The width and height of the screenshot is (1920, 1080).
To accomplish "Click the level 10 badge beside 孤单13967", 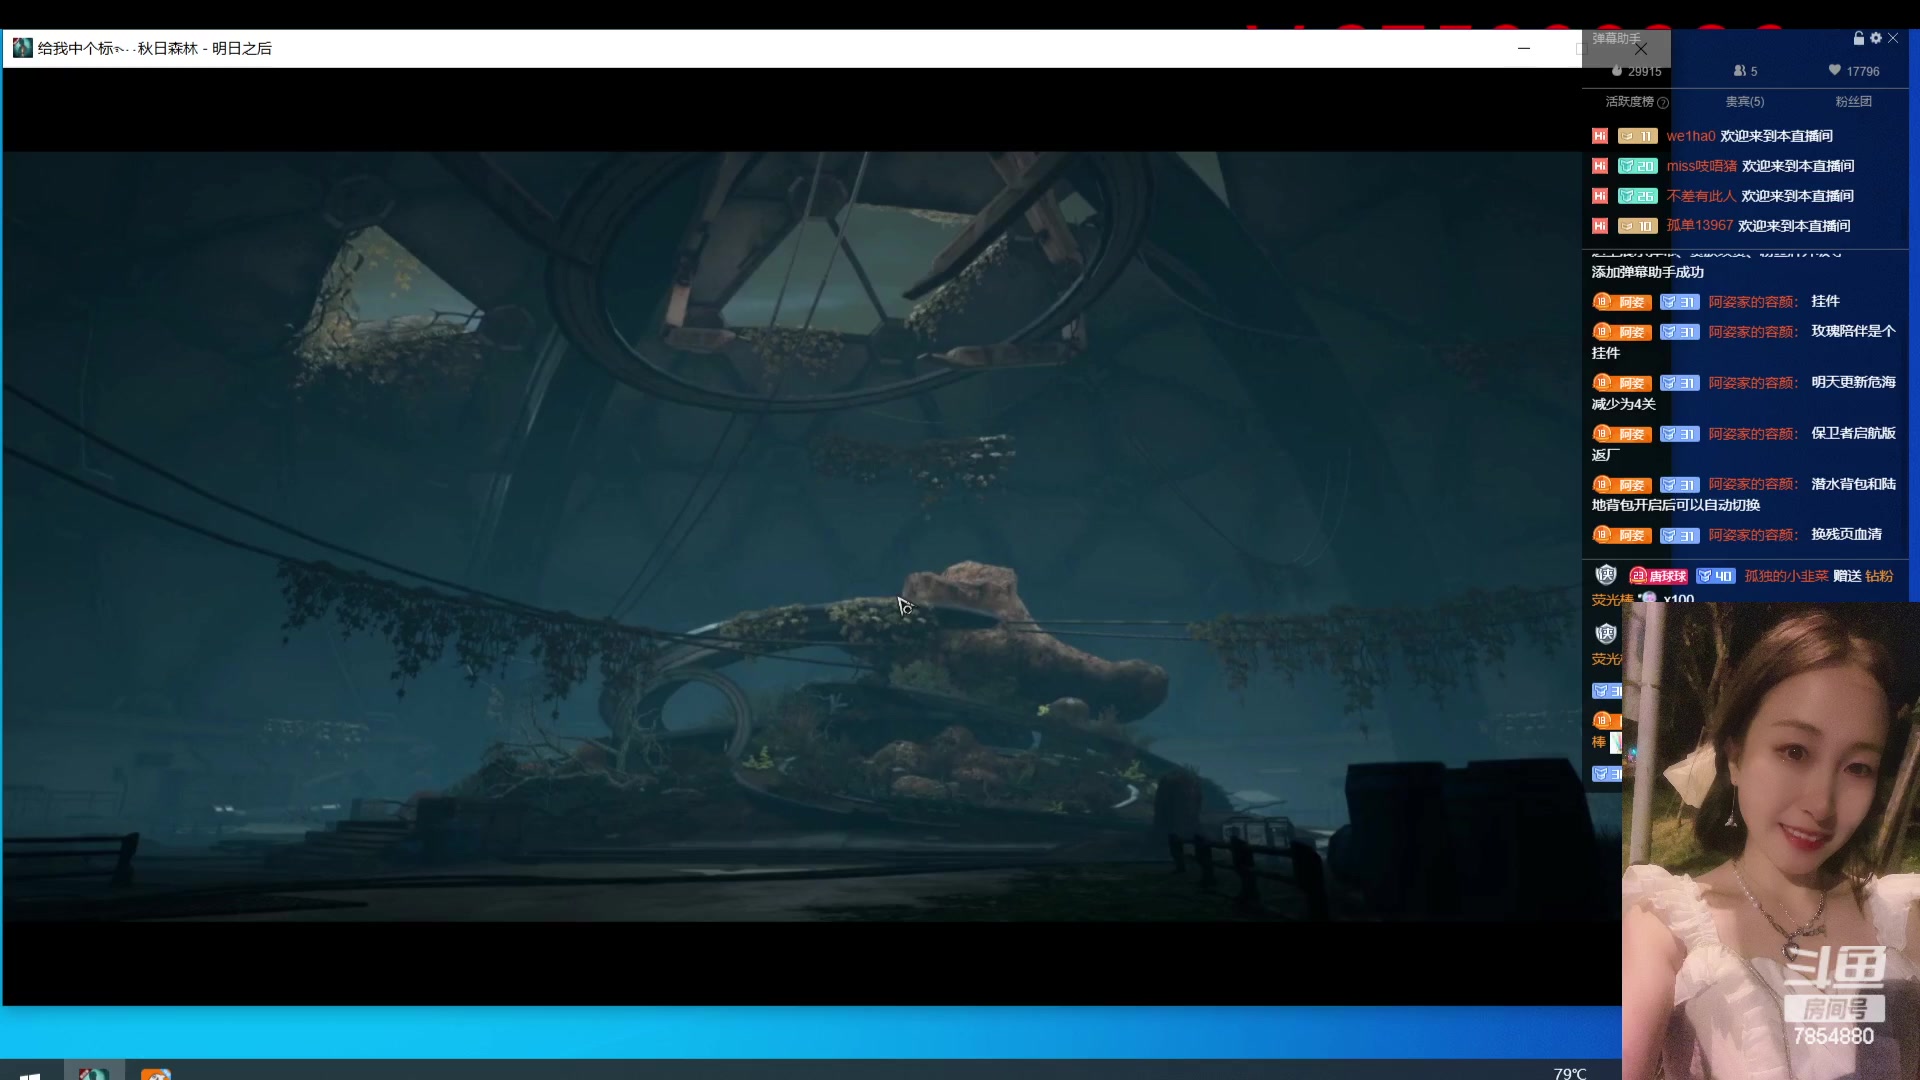I will pyautogui.click(x=1638, y=226).
